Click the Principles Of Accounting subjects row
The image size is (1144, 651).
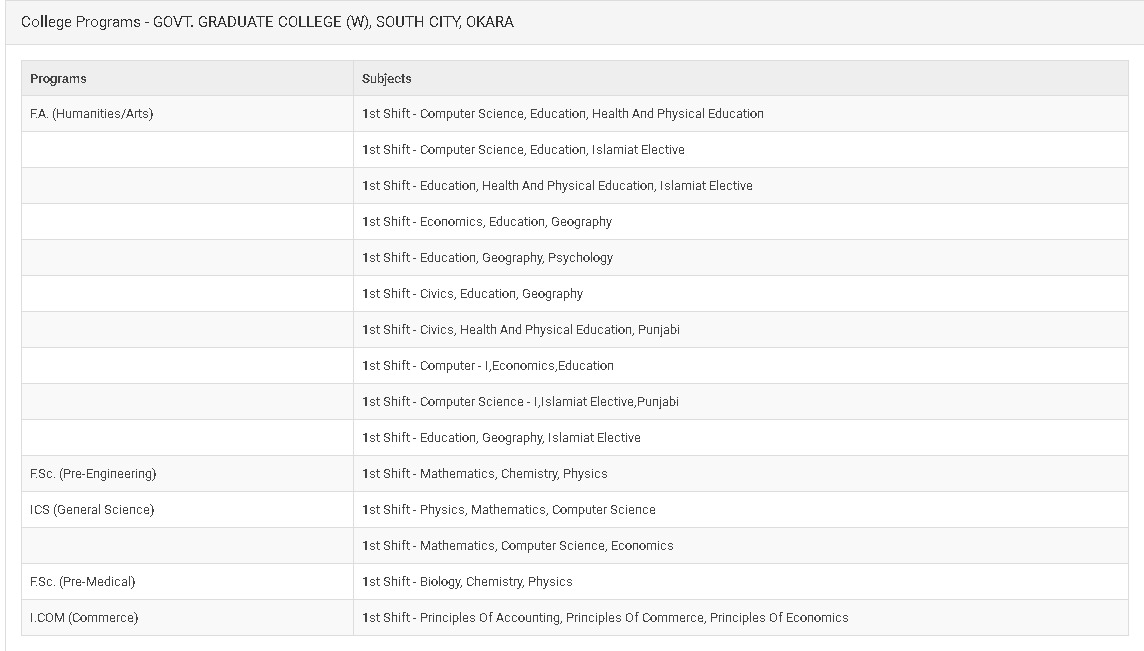coord(741,617)
